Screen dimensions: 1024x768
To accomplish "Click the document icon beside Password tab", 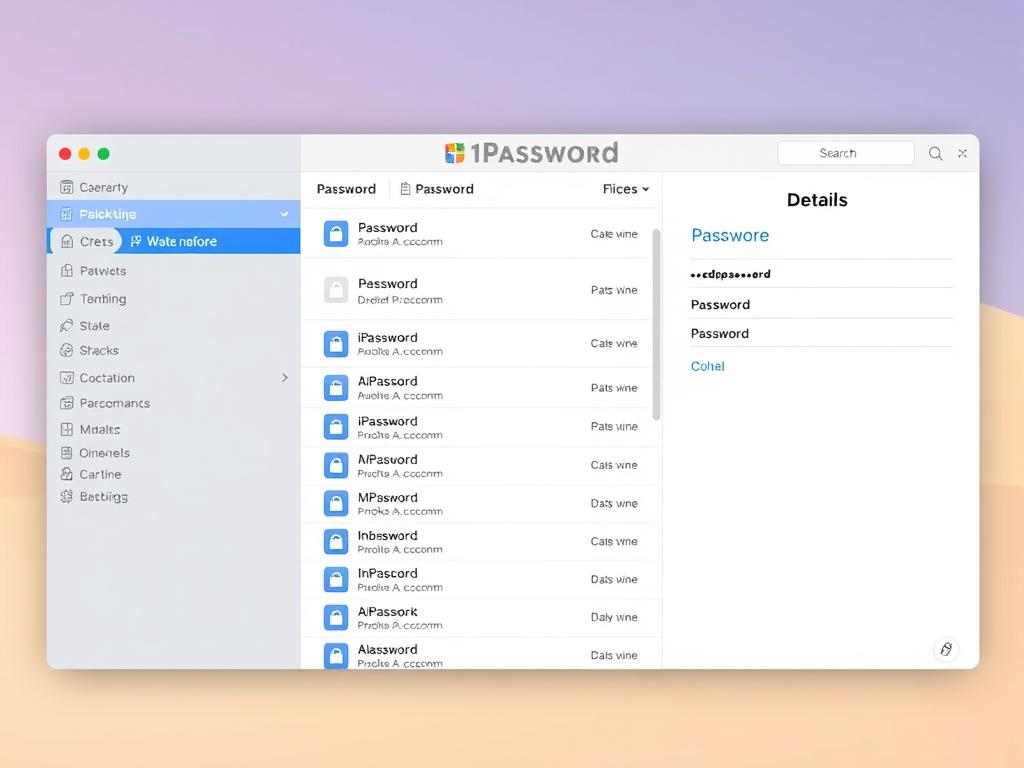I will point(405,189).
